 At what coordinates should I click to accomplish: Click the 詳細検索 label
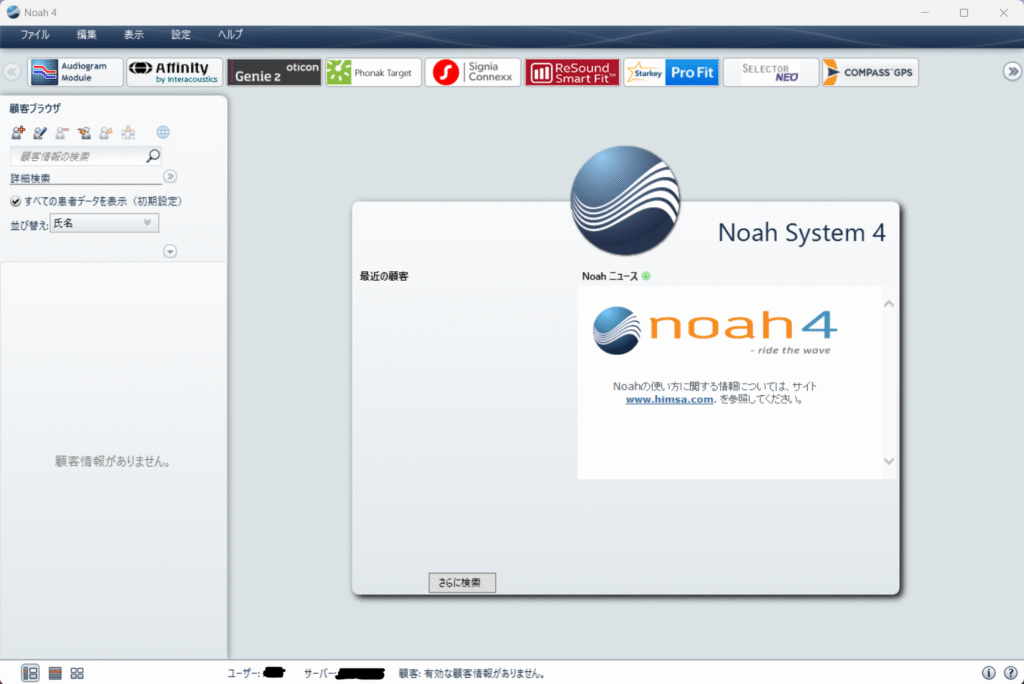(x=30, y=178)
